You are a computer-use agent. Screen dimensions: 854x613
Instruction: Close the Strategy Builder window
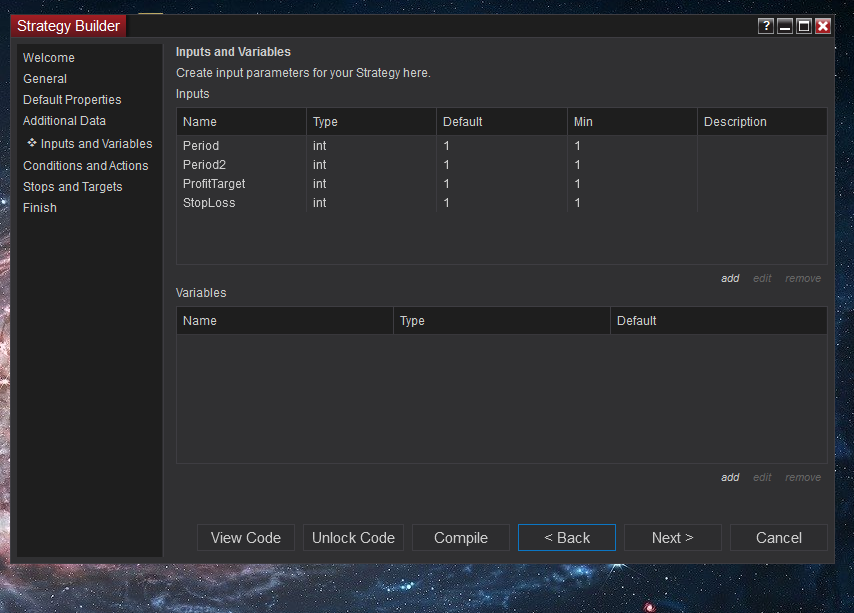click(823, 26)
